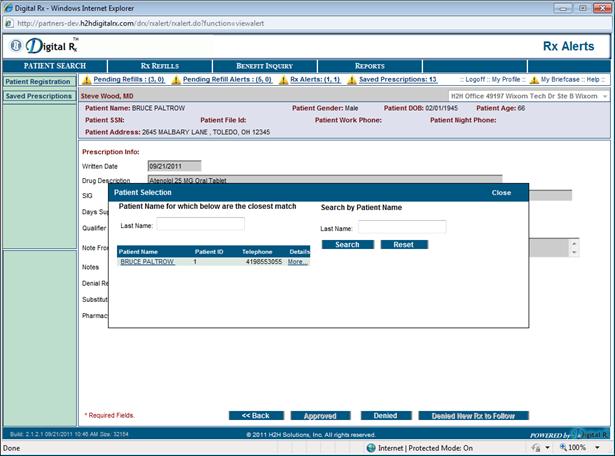Switch to the Patient Registration tab
The image size is (615, 456).
coord(37,82)
